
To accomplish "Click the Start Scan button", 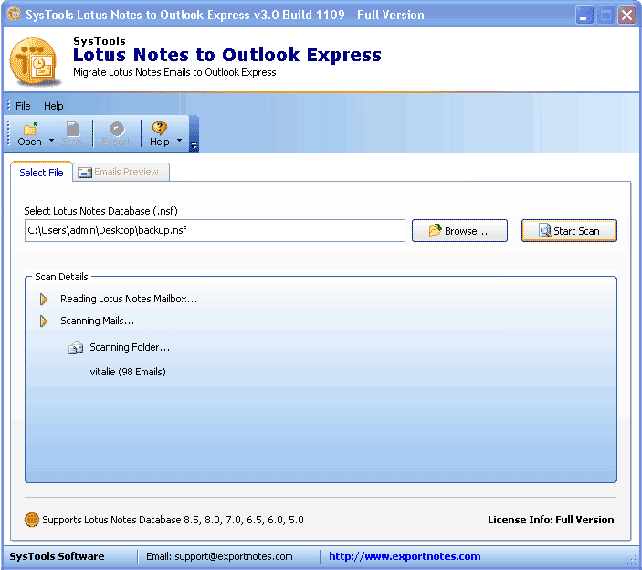I will tap(569, 231).
